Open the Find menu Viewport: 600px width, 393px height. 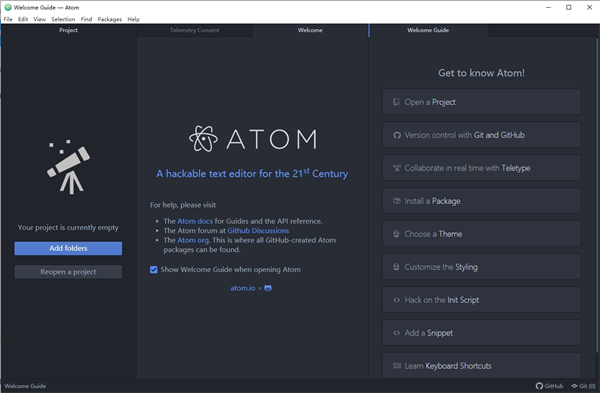(x=86, y=19)
